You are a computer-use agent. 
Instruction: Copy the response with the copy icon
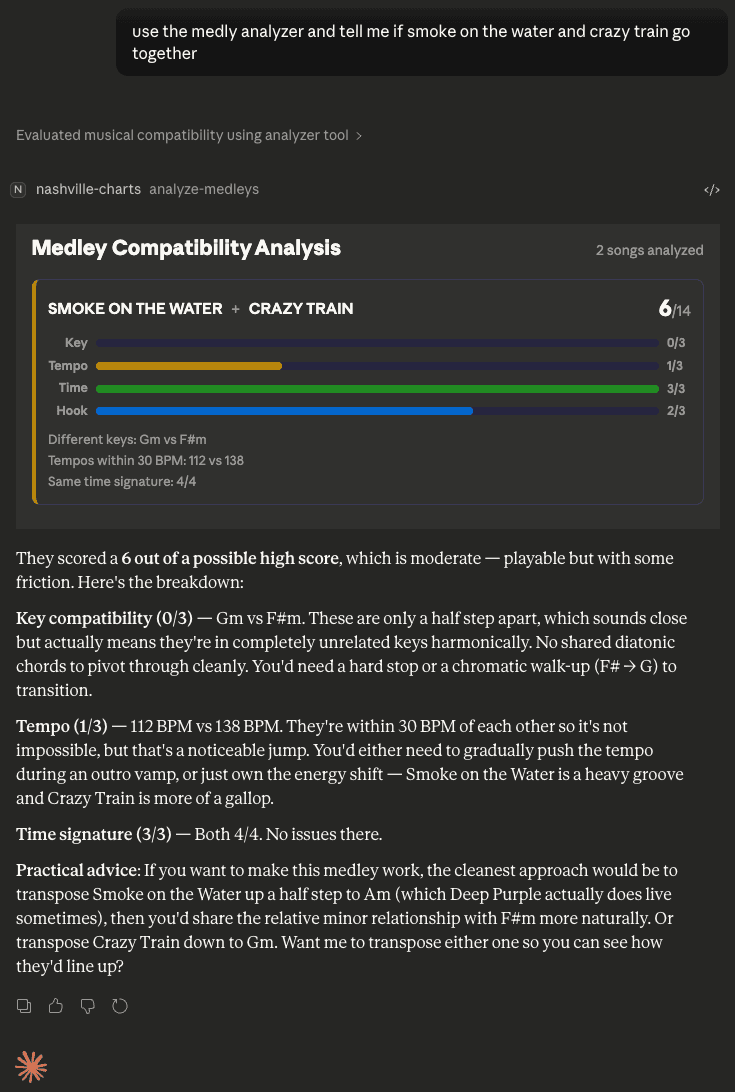click(25, 1006)
